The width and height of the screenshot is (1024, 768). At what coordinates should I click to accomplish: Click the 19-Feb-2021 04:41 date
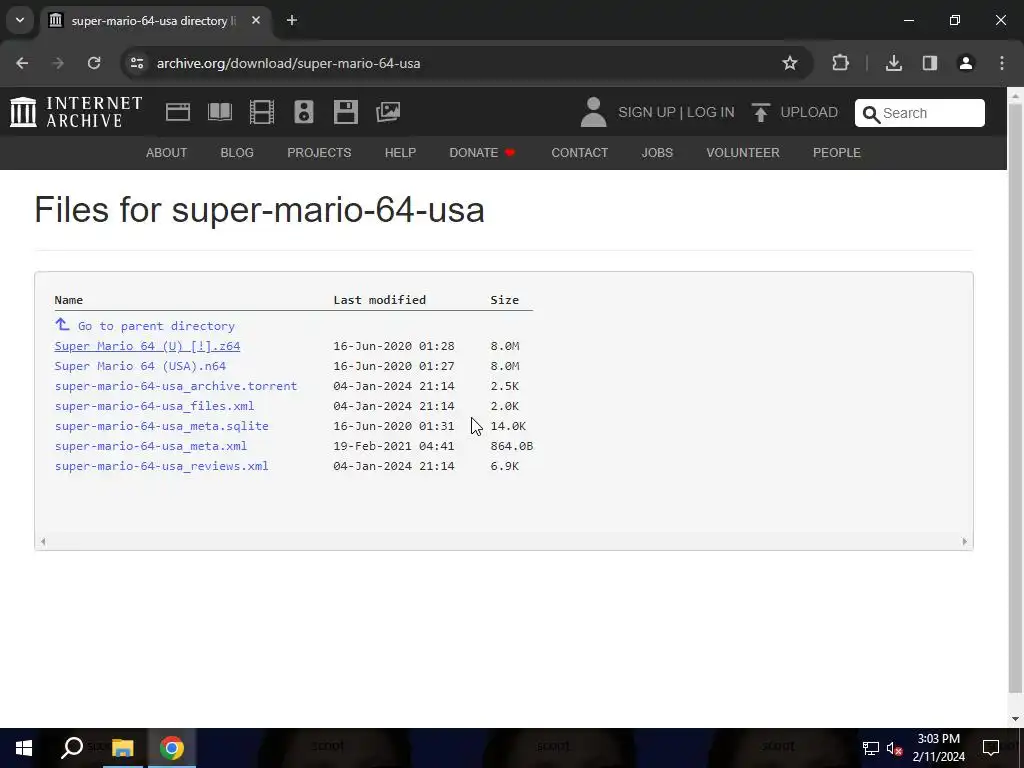pos(394,446)
